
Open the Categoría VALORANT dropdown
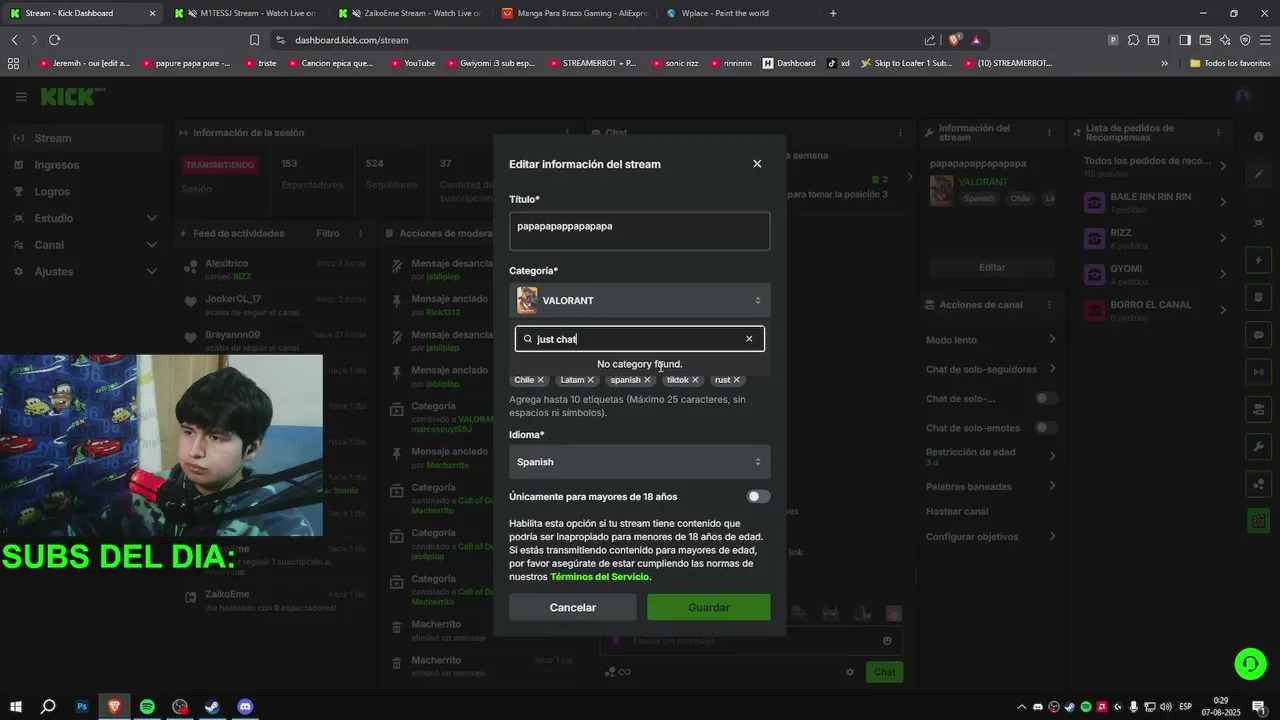click(x=639, y=301)
